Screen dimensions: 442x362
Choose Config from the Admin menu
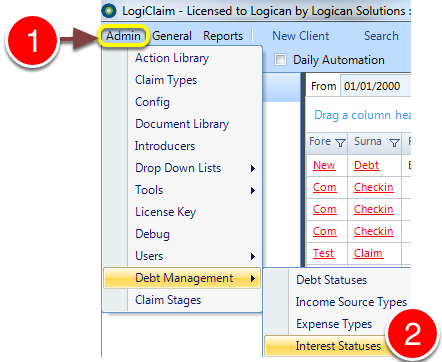tap(182, 102)
